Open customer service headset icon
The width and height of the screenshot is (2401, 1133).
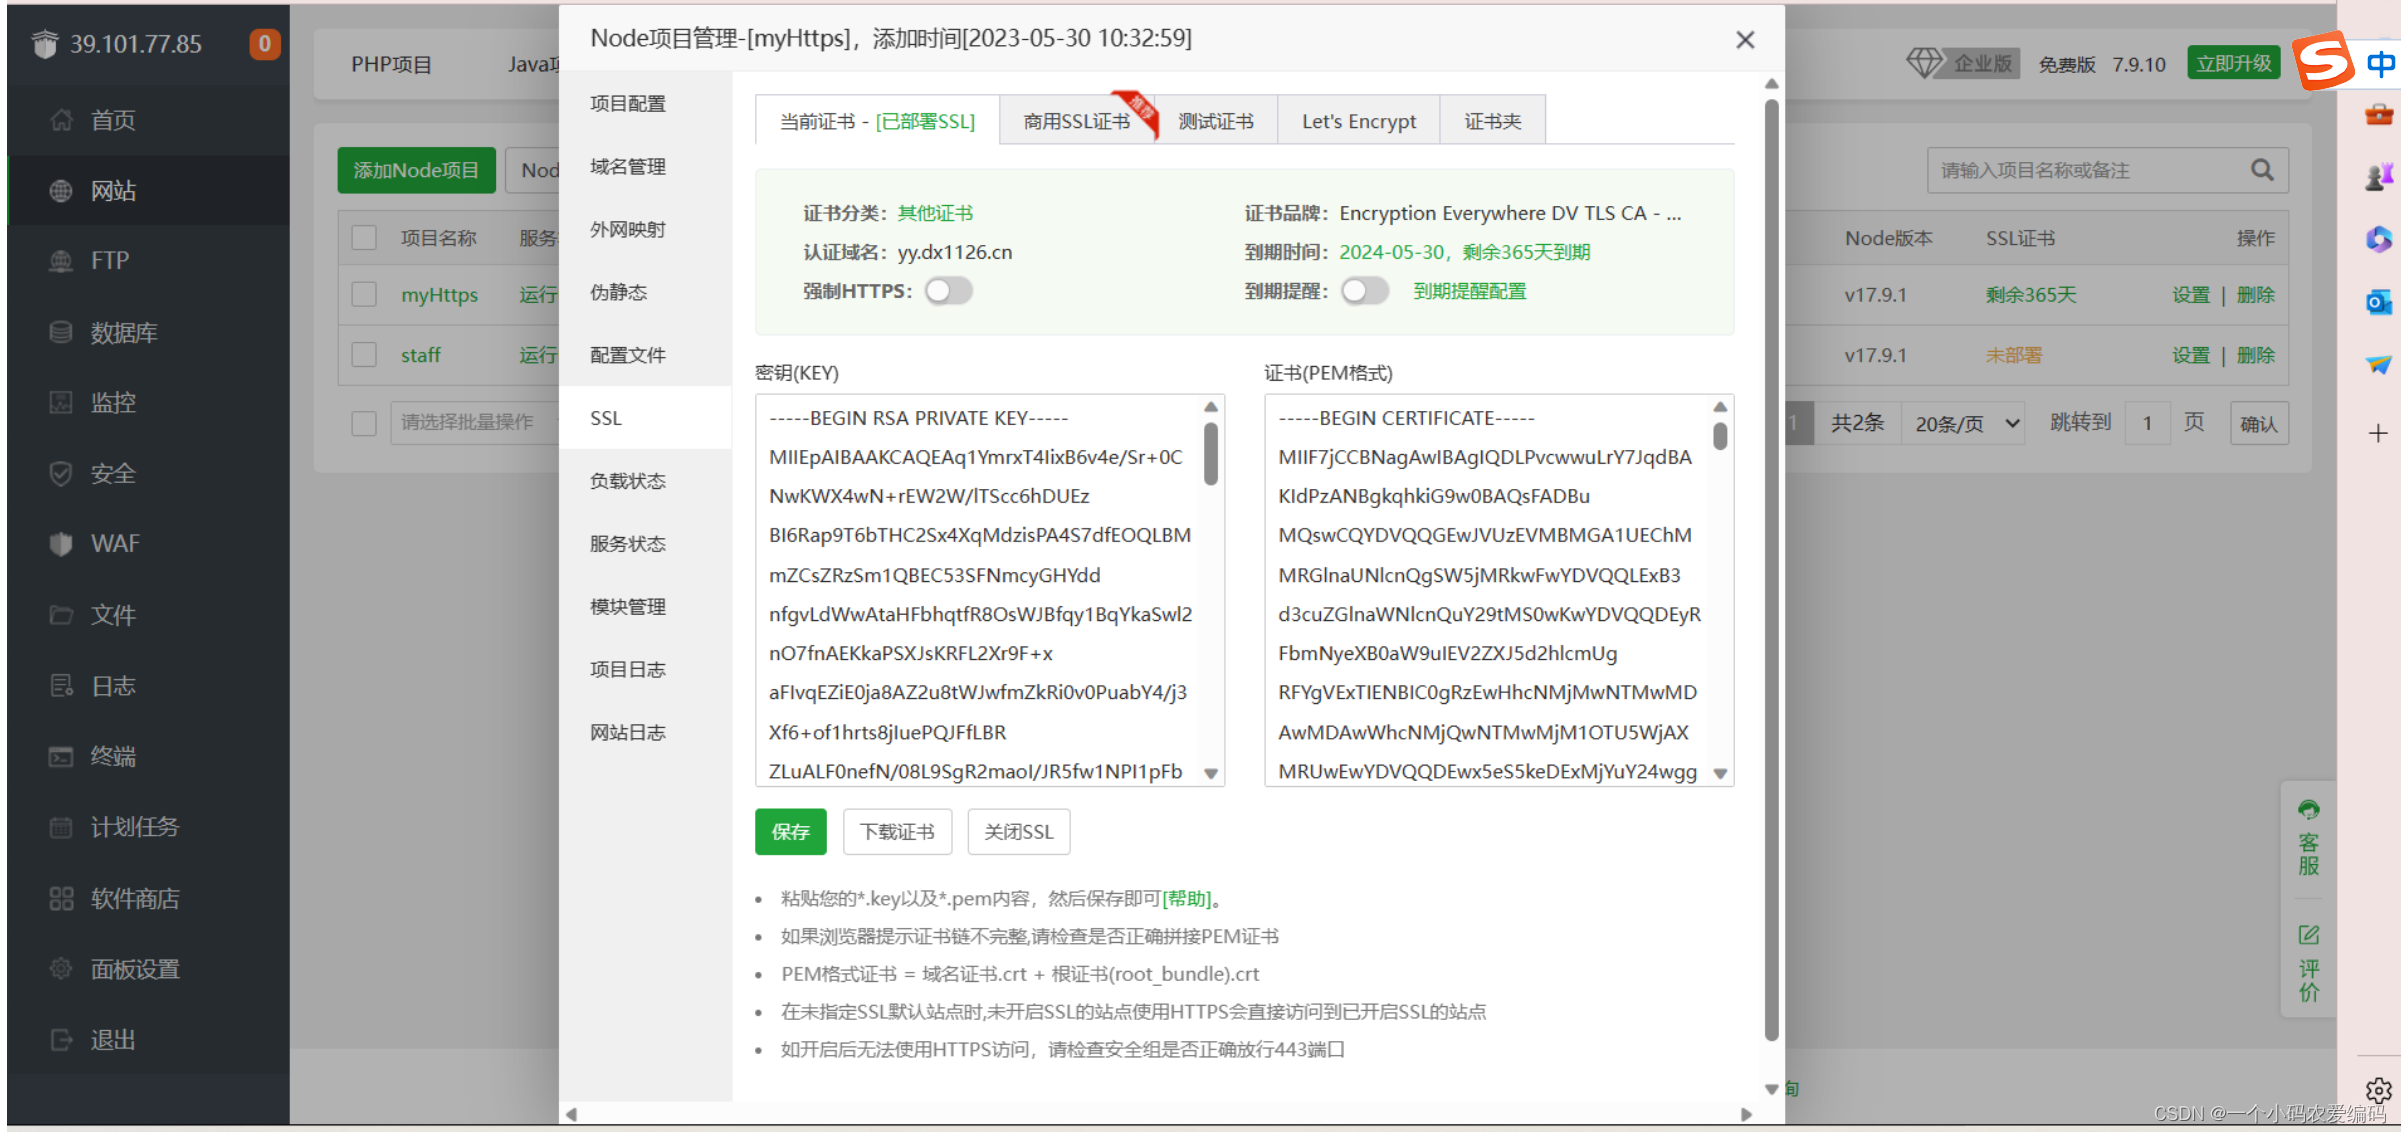click(x=2308, y=810)
